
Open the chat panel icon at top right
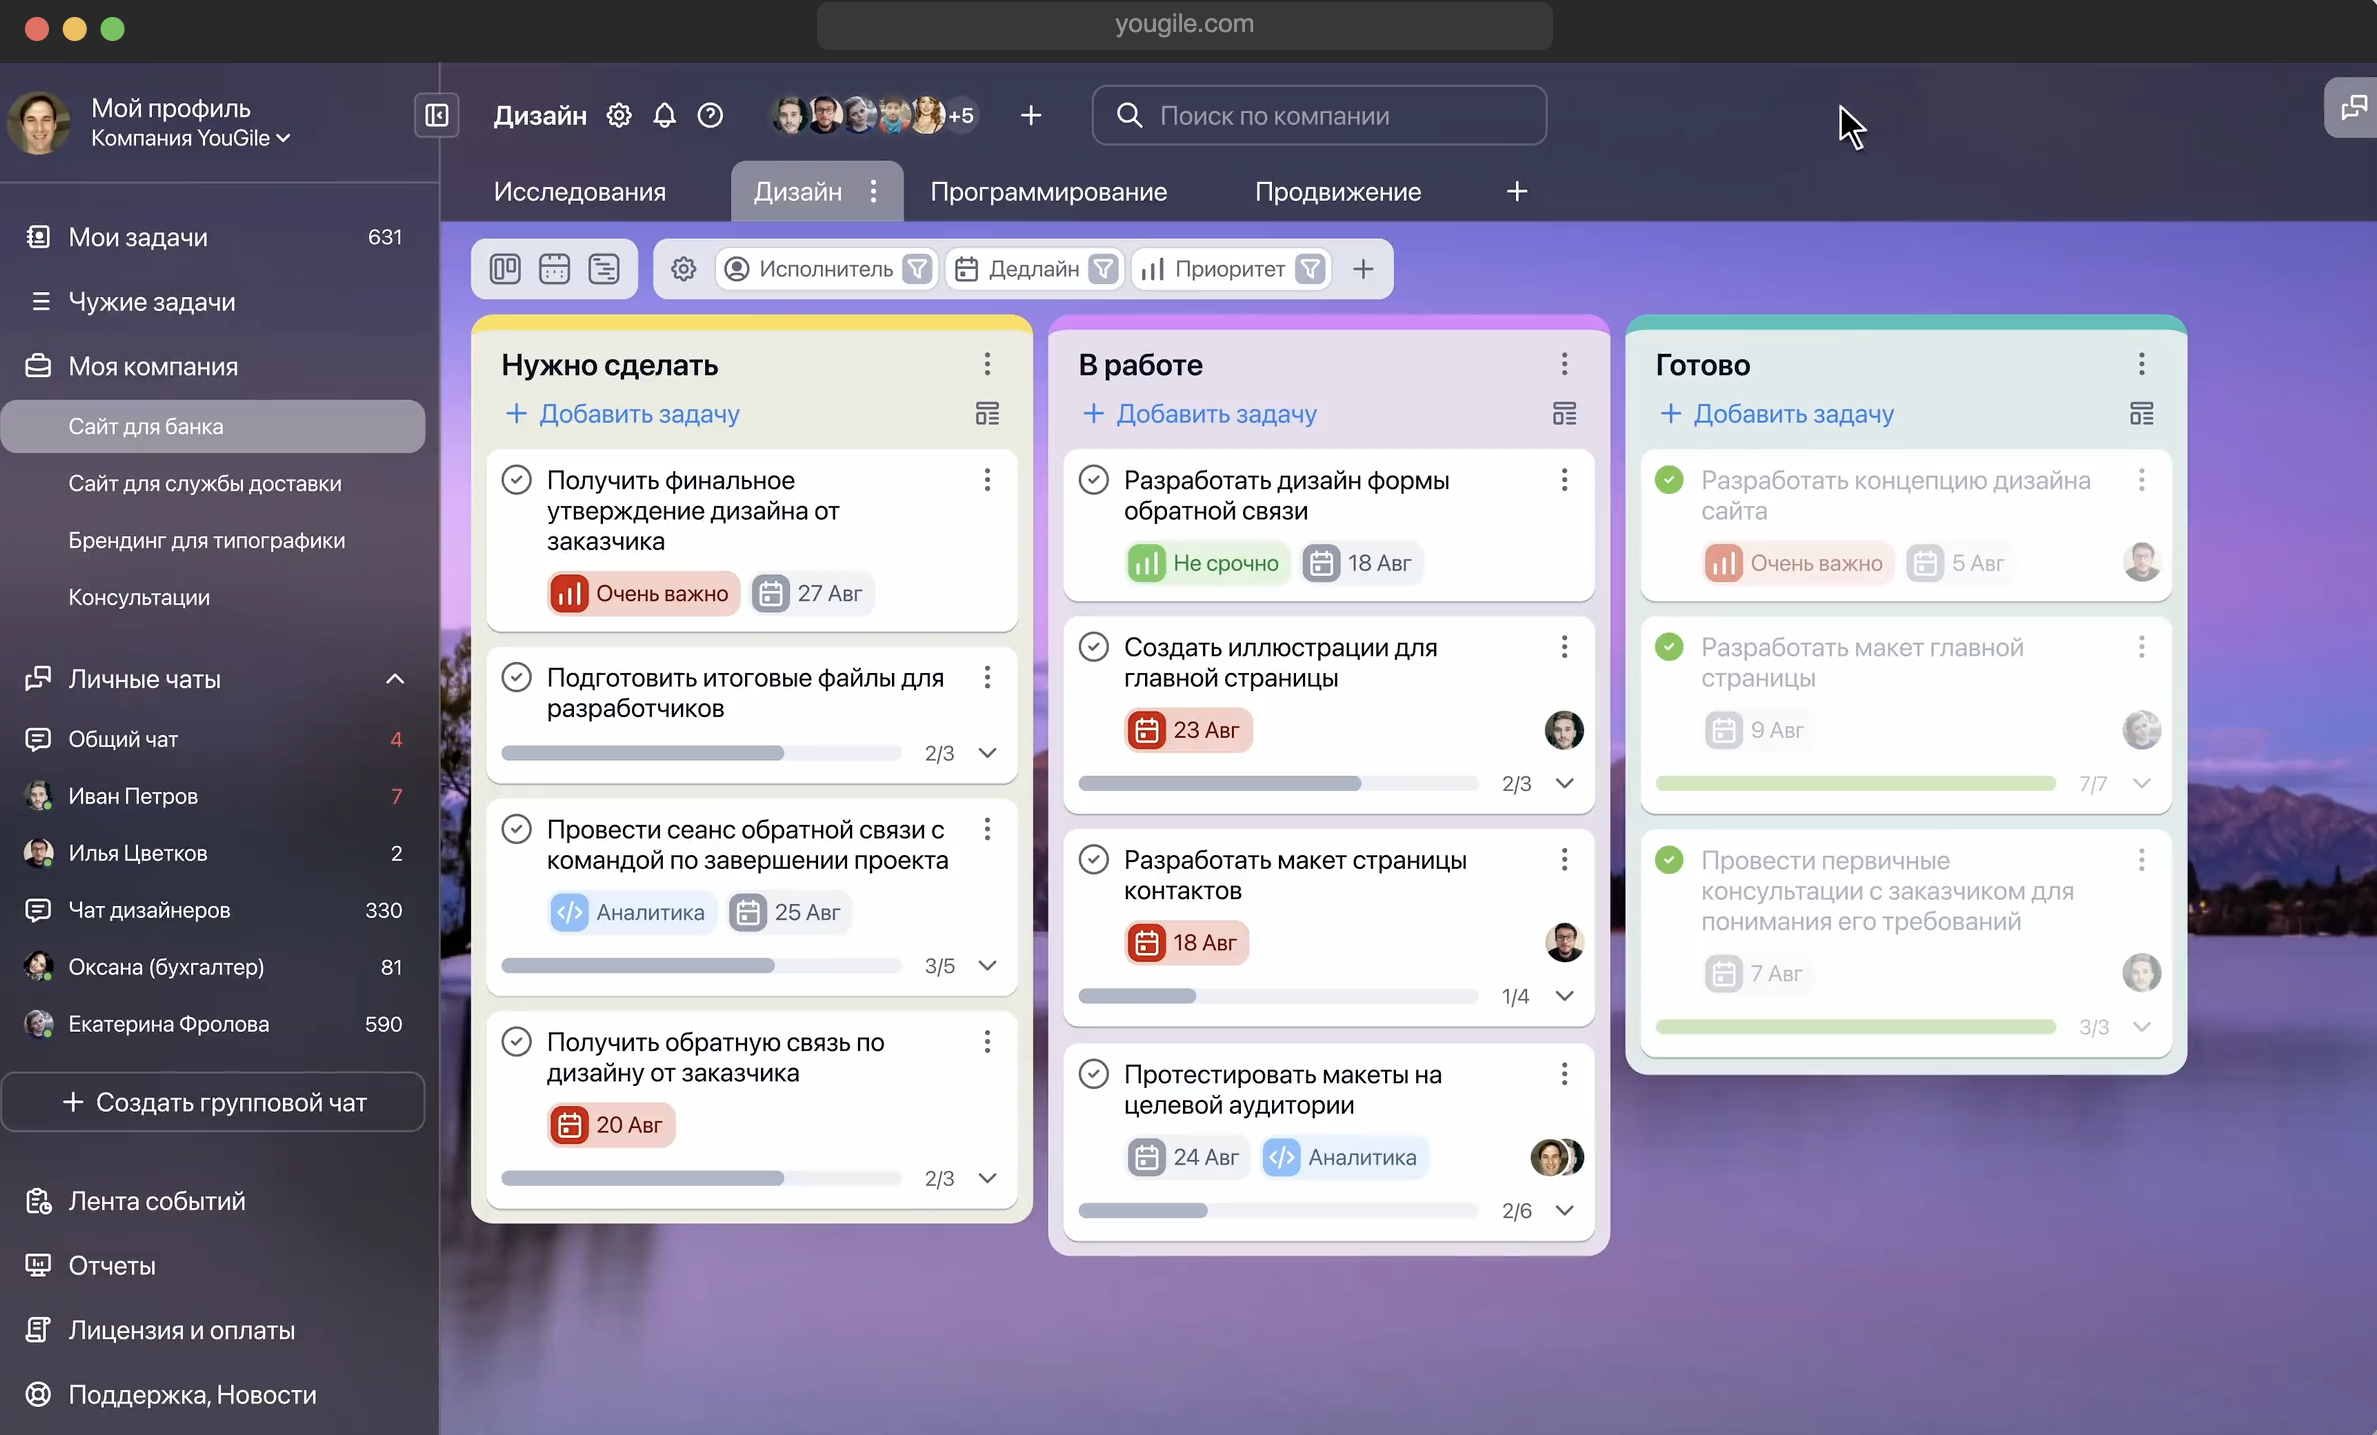pyautogui.click(x=2353, y=107)
